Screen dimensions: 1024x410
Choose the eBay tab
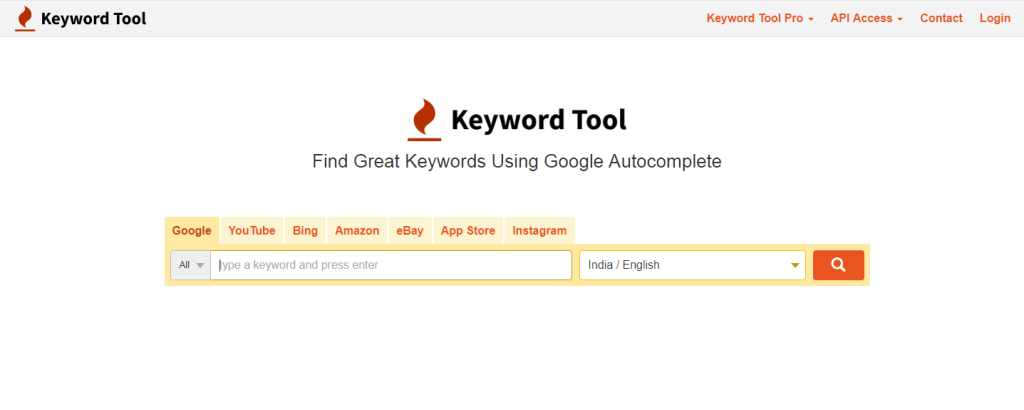tap(410, 230)
